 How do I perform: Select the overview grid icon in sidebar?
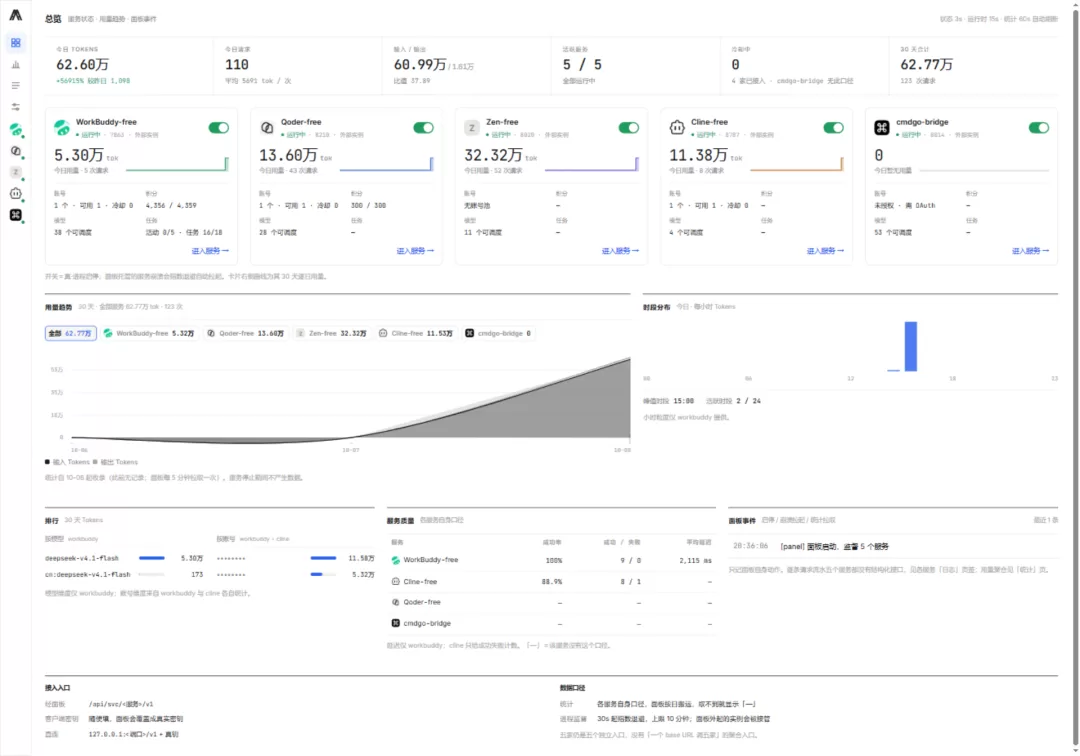pyautogui.click(x=15, y=43)
